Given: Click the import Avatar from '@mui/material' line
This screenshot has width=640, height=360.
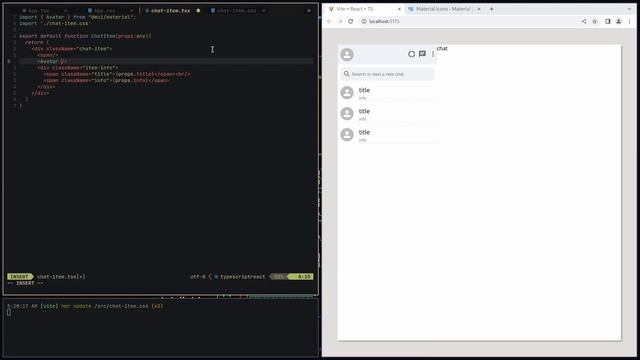Looking at the screenshot, I should coord(78,17).
